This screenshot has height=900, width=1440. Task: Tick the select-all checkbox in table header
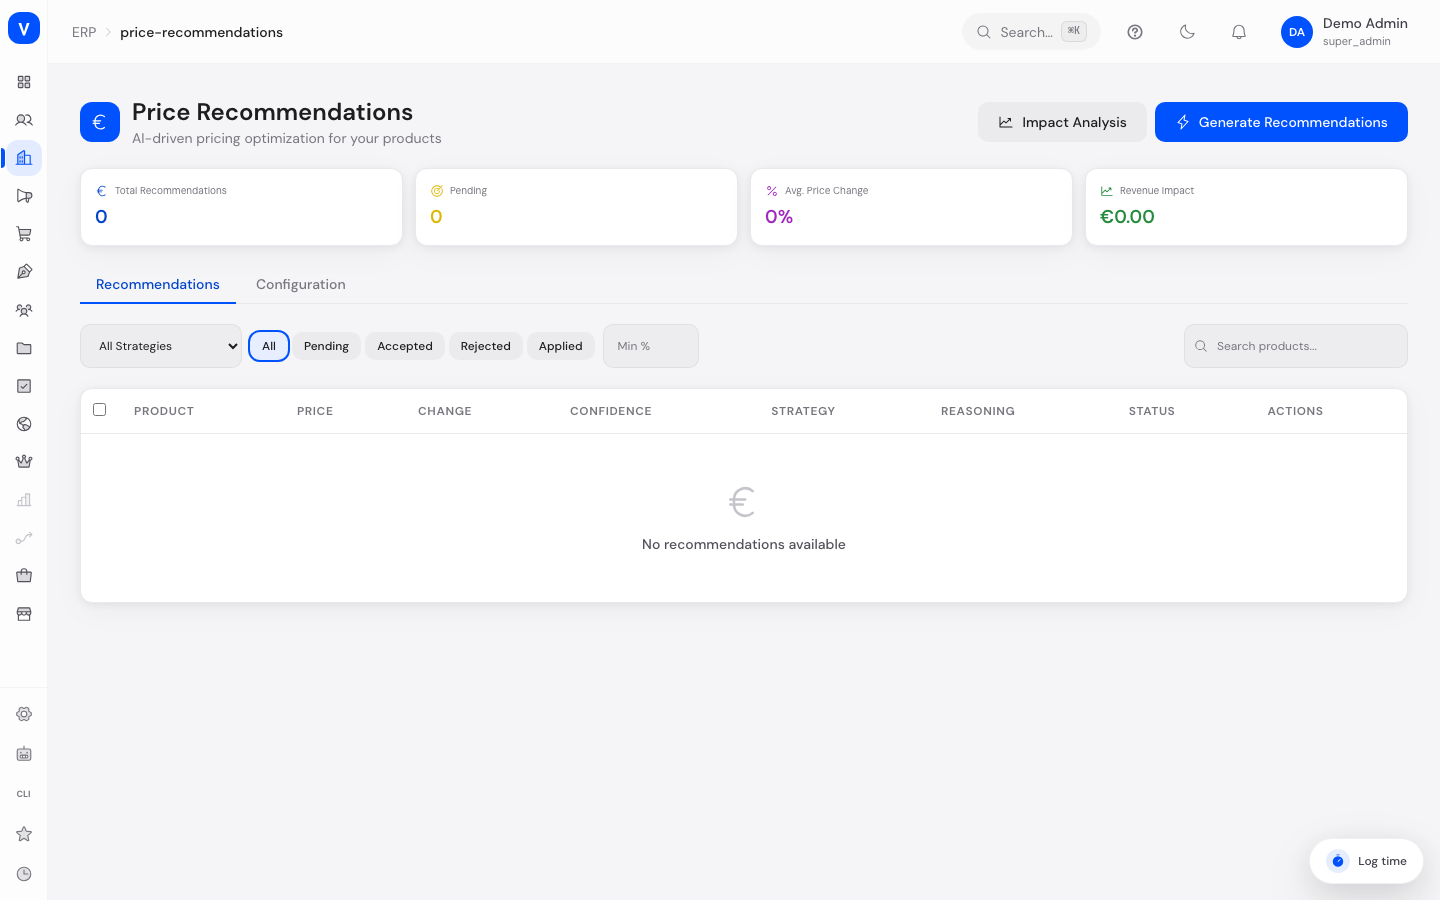pyautogui.click(x=99, y=409)
